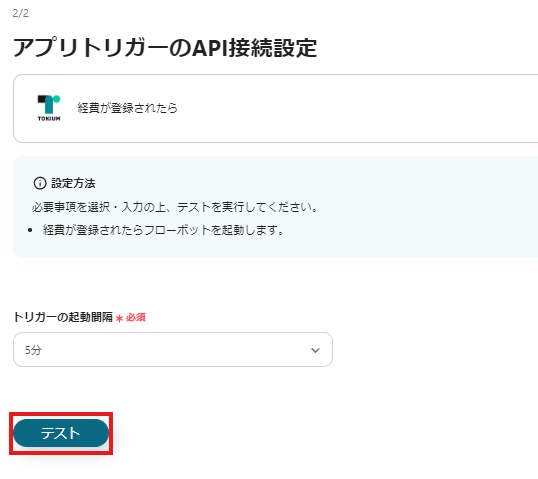Click the 必要事項を選択・入力の上 instruction text
This screenshot has height=479, width=538.
pos(99,207)
